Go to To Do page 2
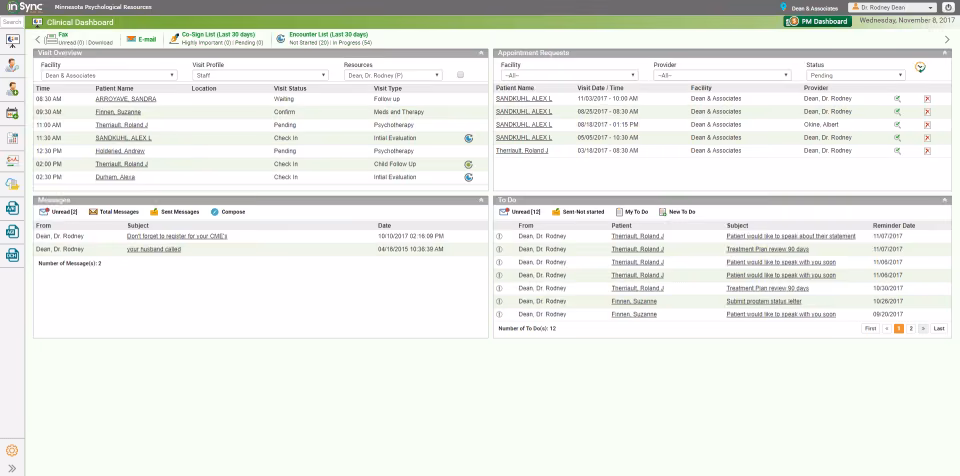 (911, 329)
